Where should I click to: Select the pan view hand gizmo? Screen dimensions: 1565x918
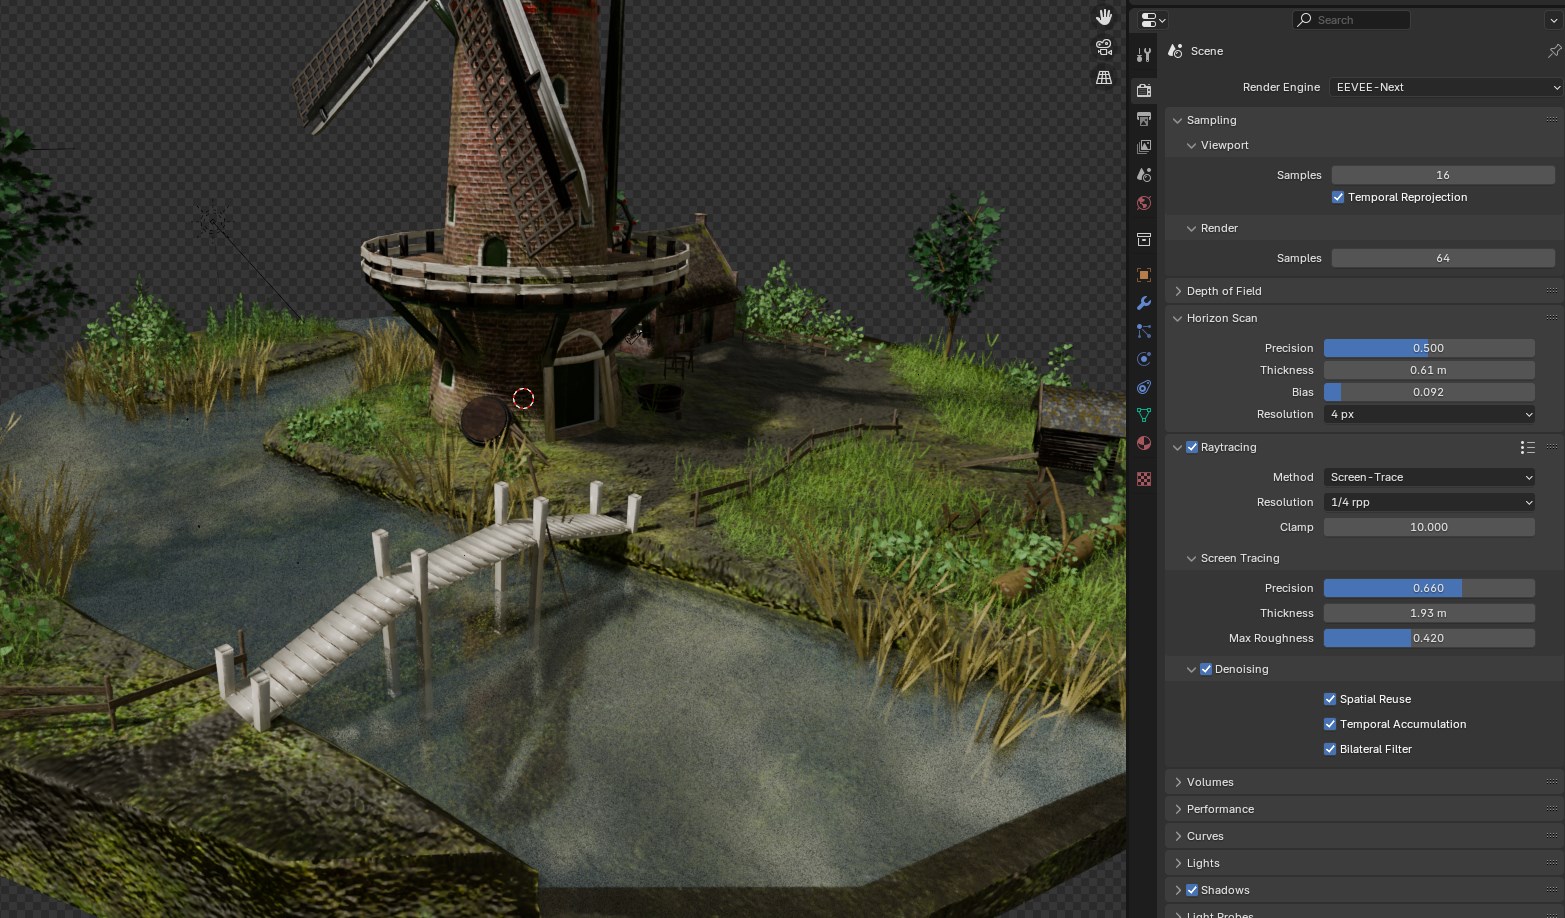click(x=1104, y=17)
